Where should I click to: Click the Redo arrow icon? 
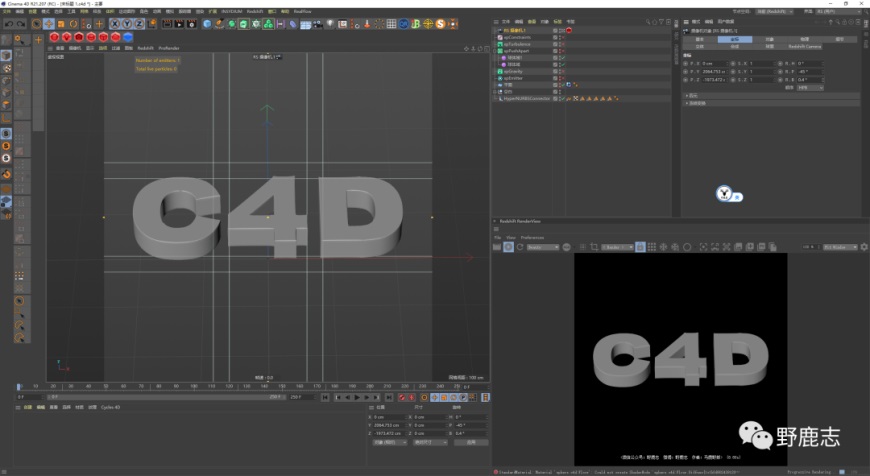tap(21, 24)
